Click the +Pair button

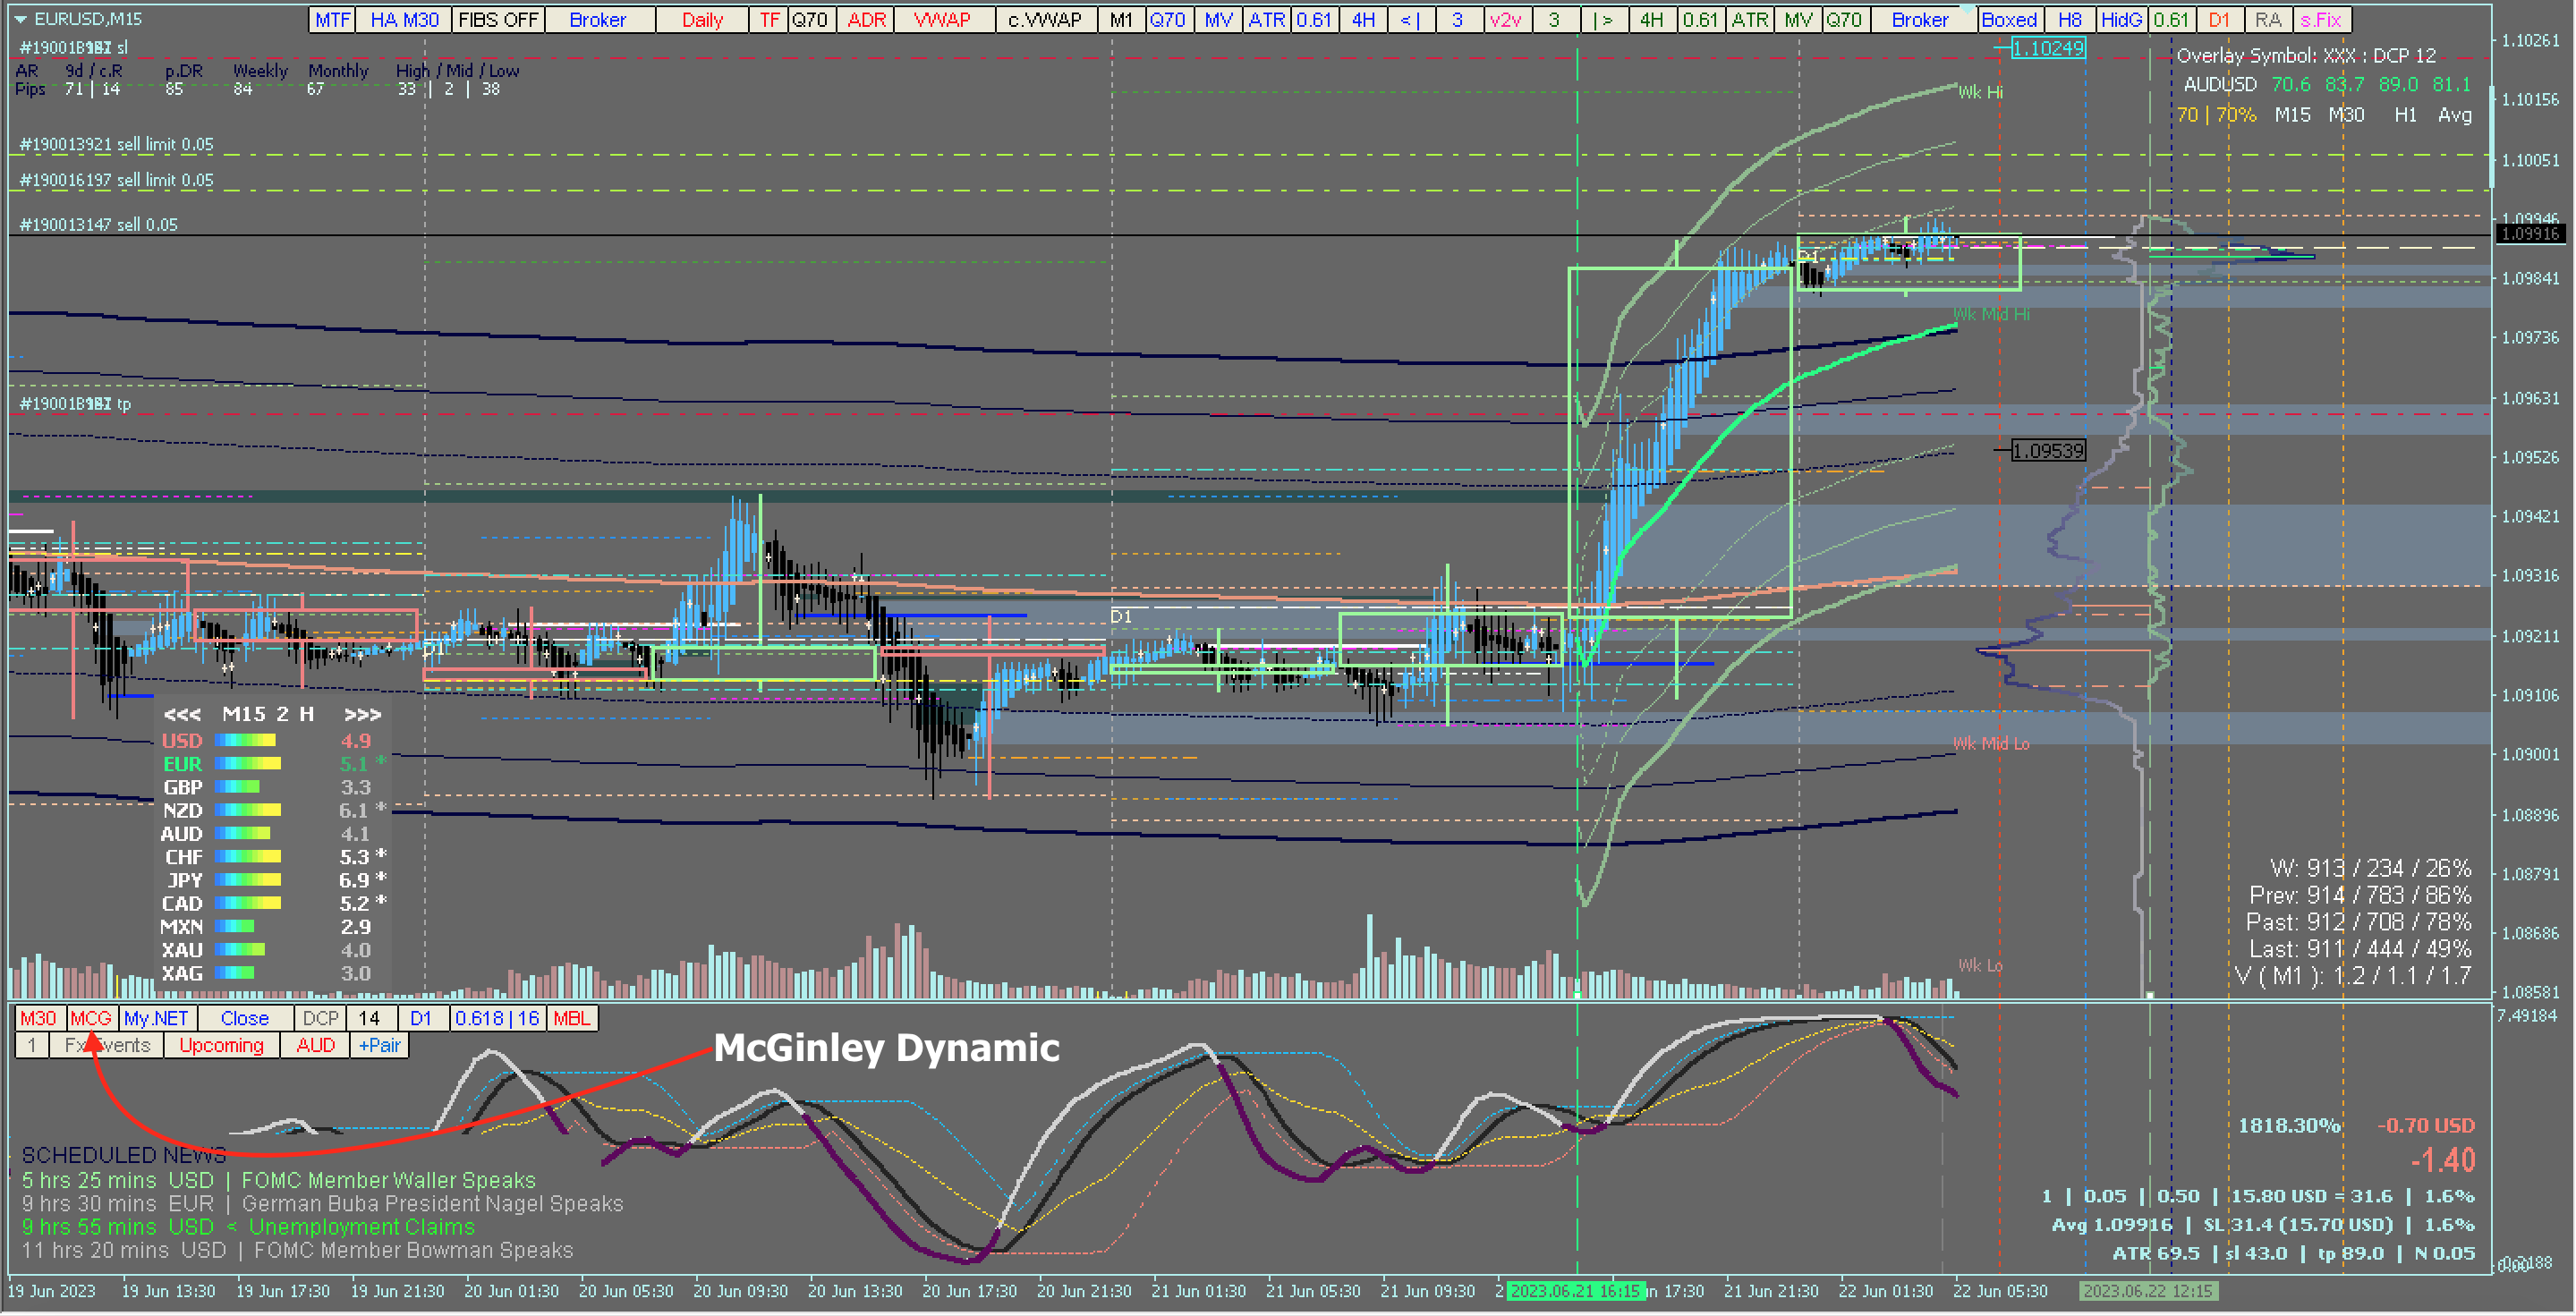(x=380, y=1045)
